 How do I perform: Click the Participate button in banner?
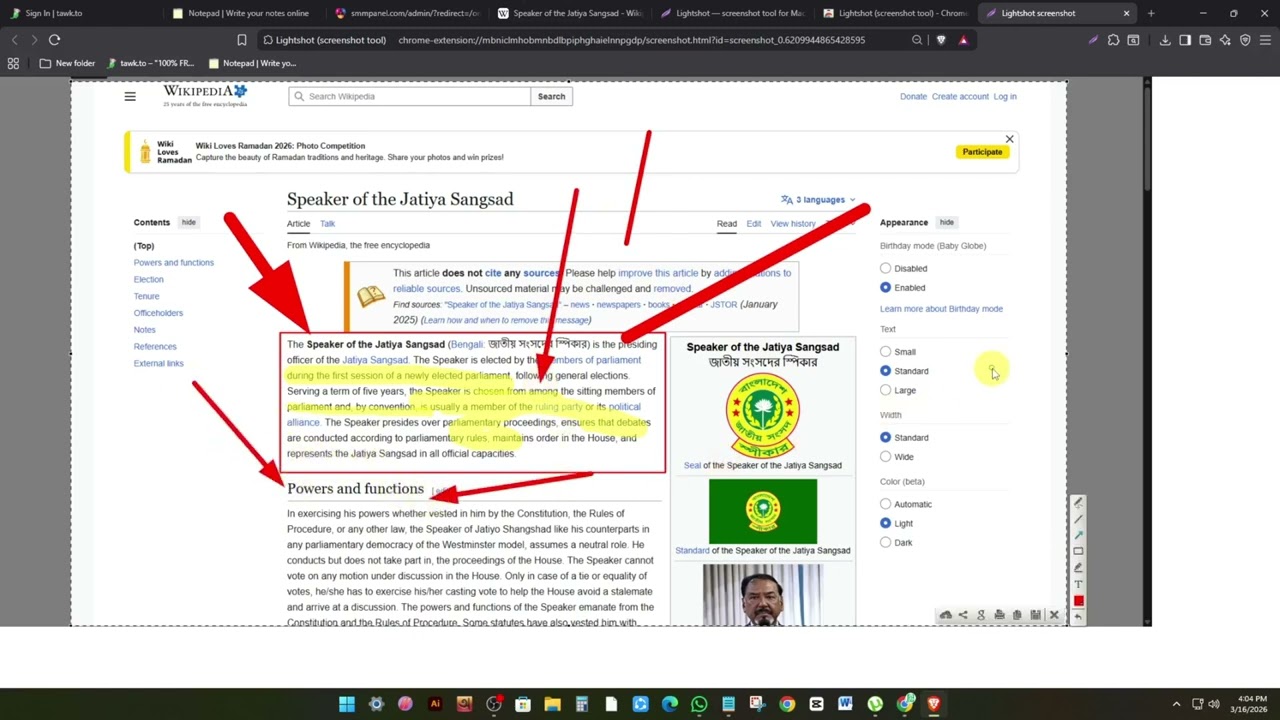click(982, 152)
